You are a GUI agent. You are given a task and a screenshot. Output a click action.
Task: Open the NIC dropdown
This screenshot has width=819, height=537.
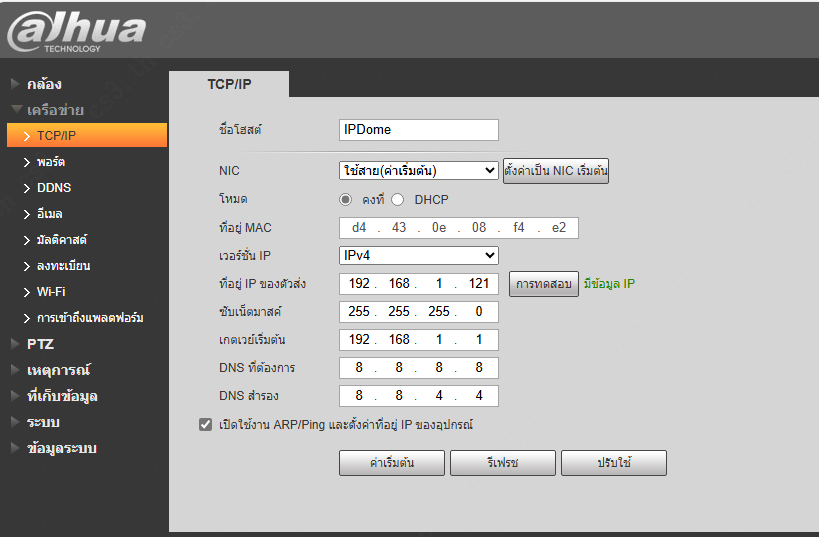coord(418,170)
